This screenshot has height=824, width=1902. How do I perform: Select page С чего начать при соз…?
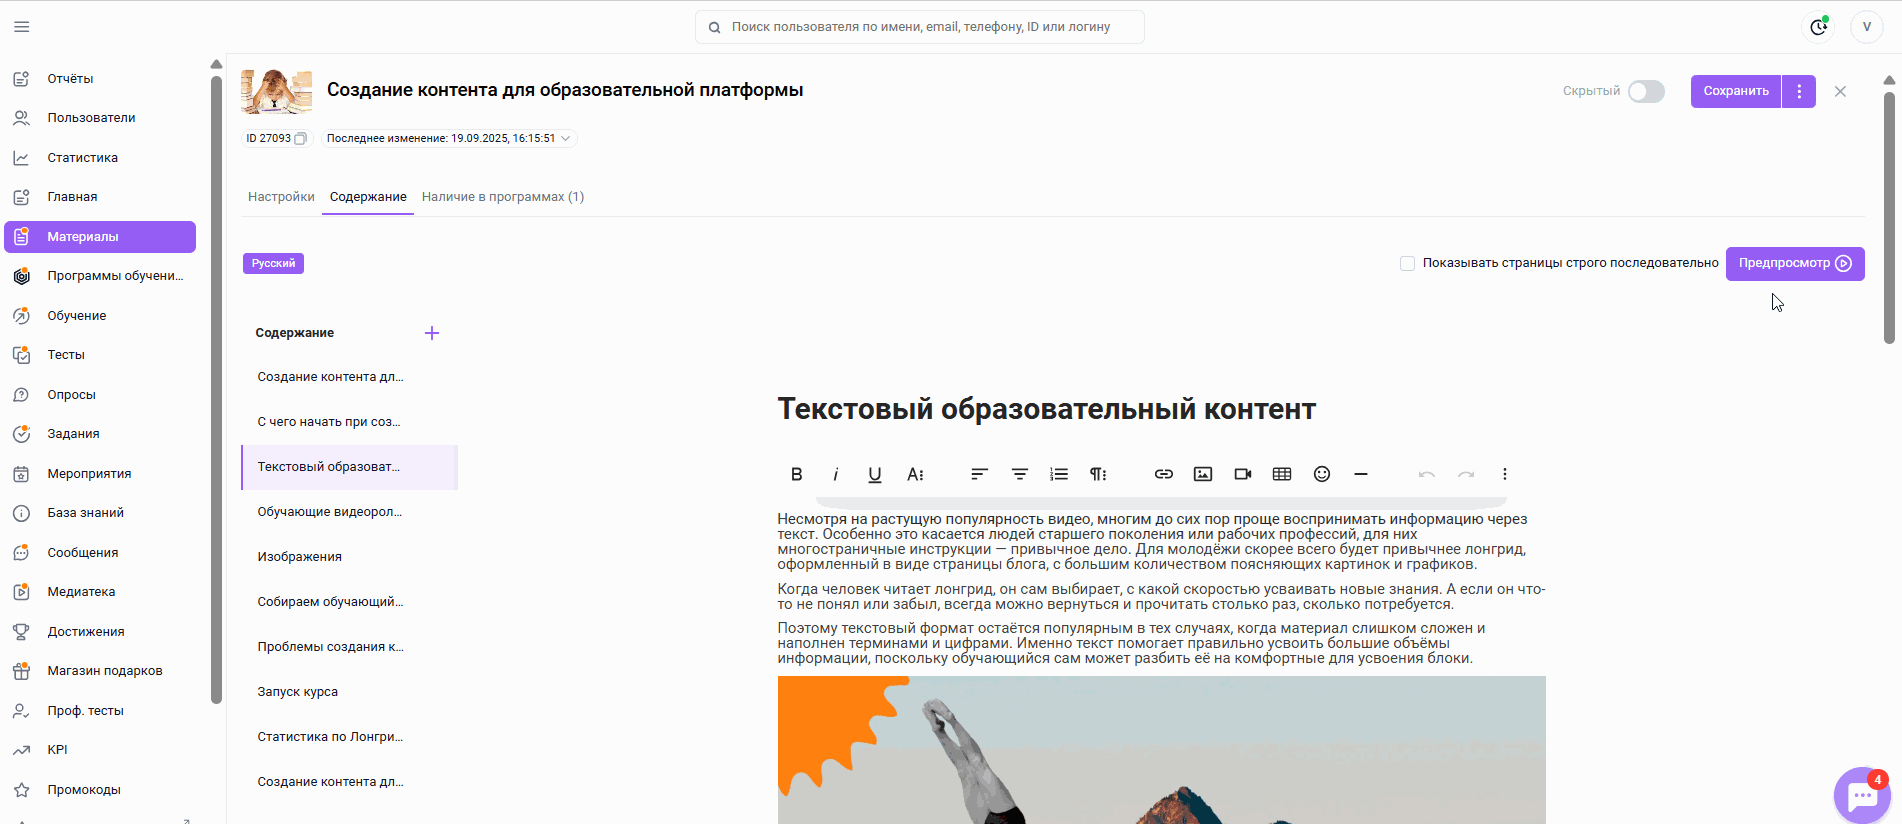coord(349,422)
